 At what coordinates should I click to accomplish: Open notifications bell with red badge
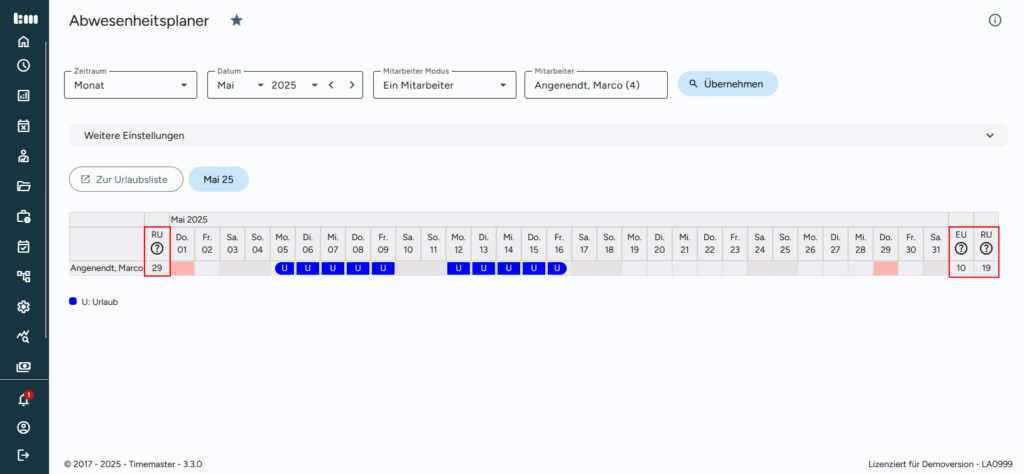(24, 399)
